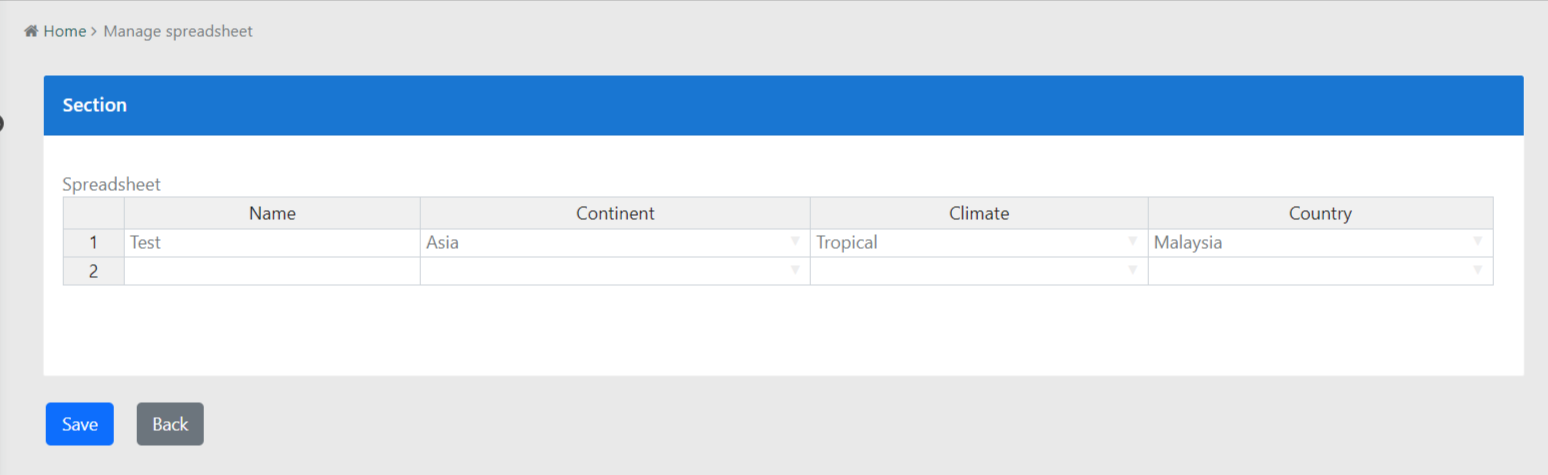
Task: Expand Climate dropdown arrow in row 2
Action: click(1133, 270)
